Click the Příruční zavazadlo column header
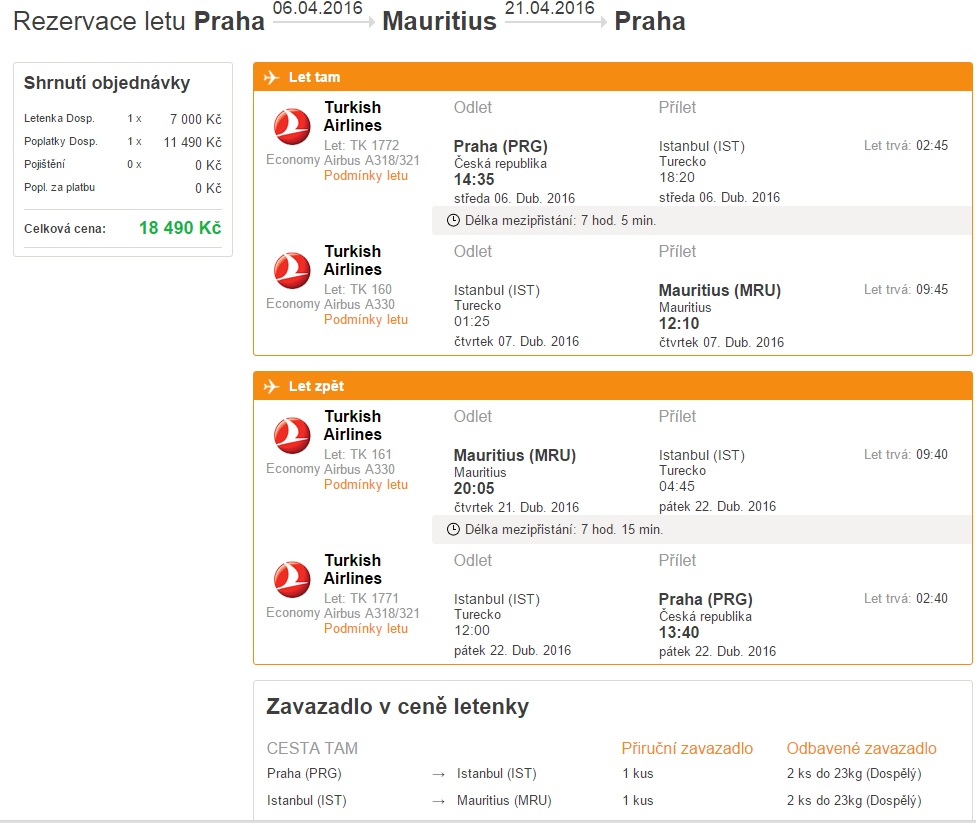Screen dimensions: 976x823 [x=687, y=748]
